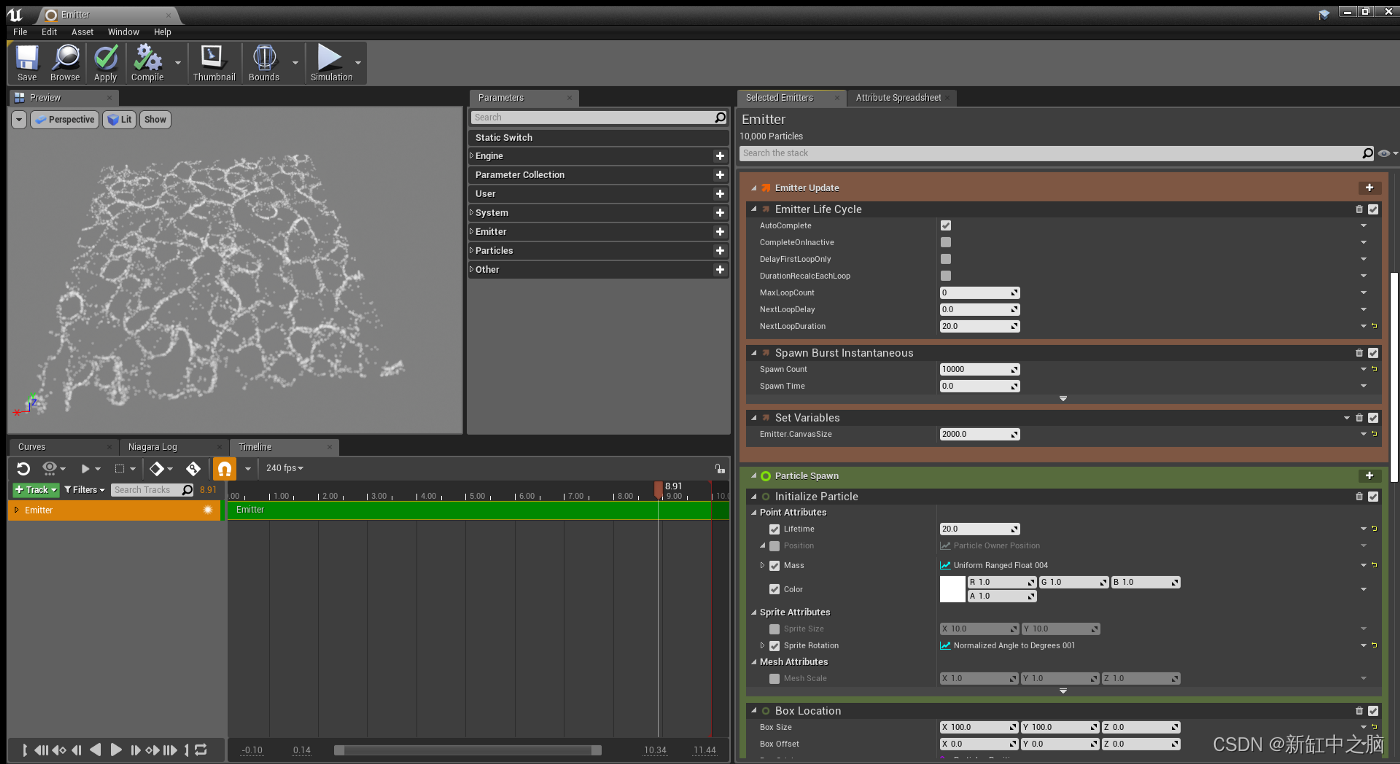Toggle looping playback in timeline
Screen dimensions: 1400x764
(201, 750)
